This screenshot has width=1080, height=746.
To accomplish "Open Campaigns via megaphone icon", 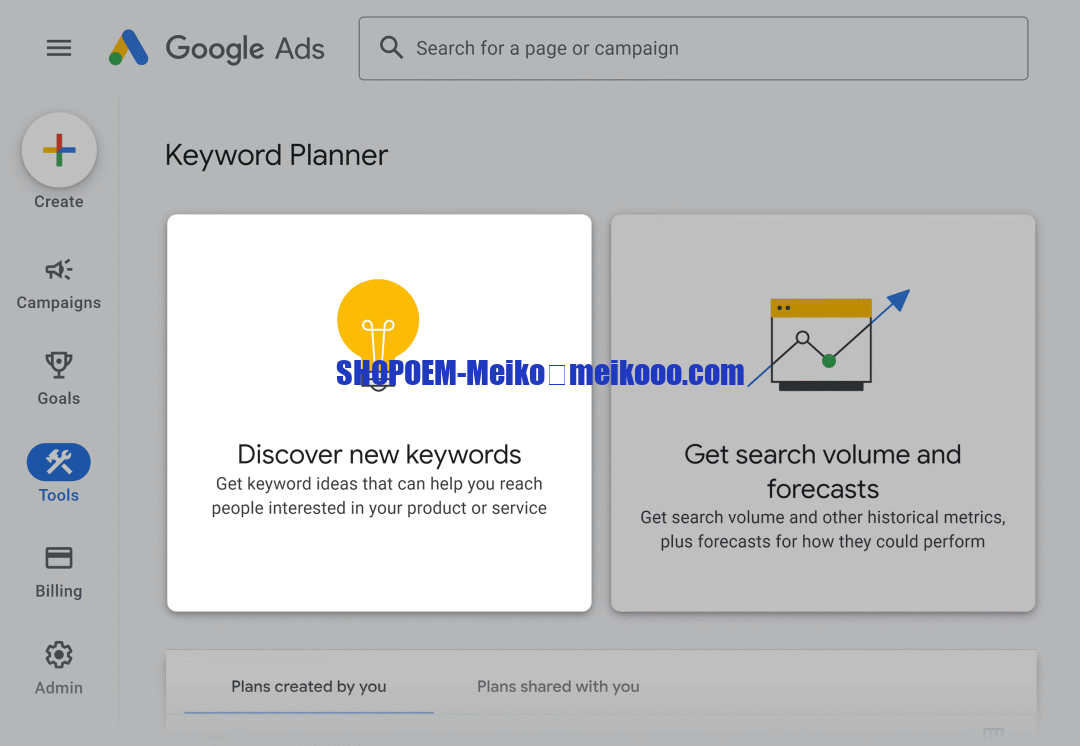I will coord(59,269).
